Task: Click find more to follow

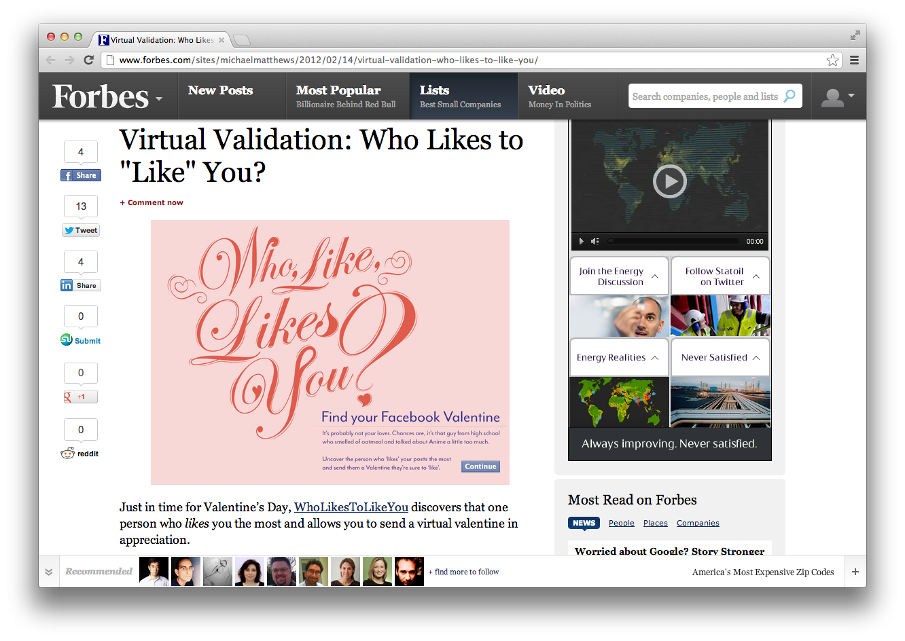Action: coord(464,572)
